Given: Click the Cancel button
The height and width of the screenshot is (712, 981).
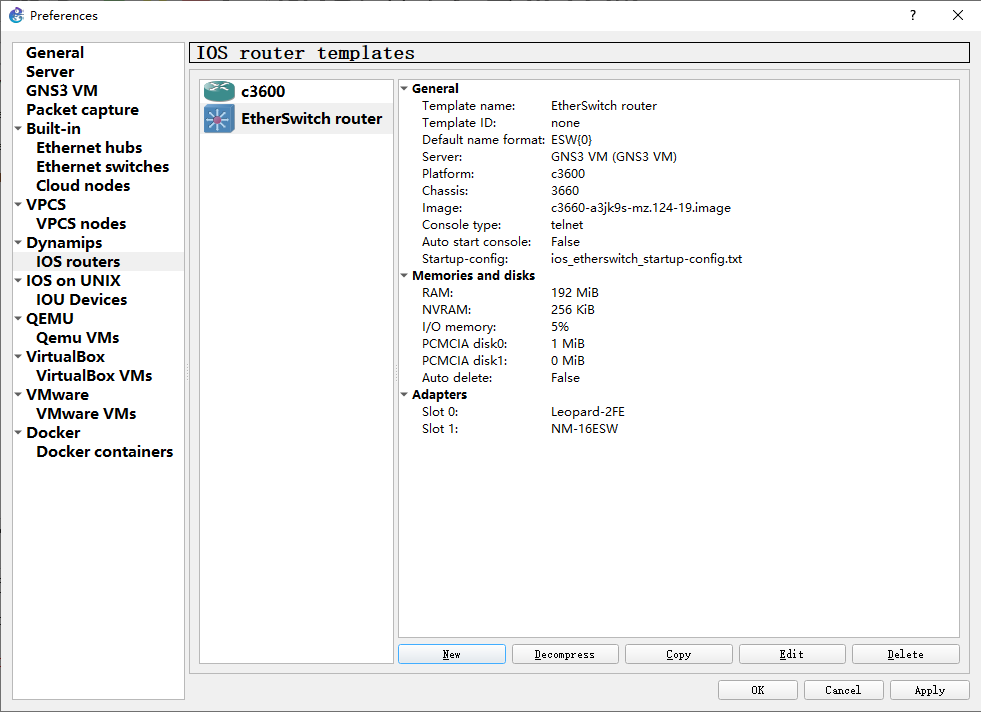Looking at the screenshot, I should coord(843,690).
